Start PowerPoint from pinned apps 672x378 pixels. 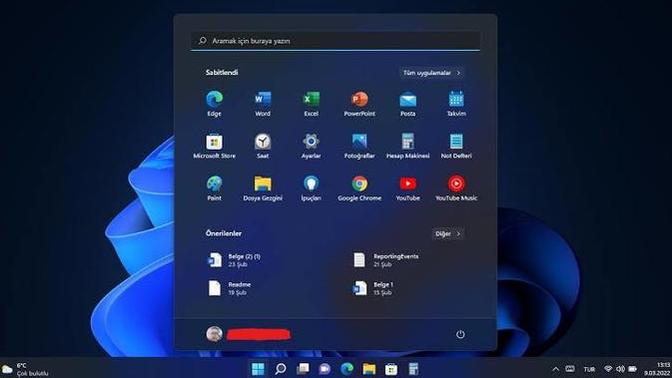click(359, 104)
